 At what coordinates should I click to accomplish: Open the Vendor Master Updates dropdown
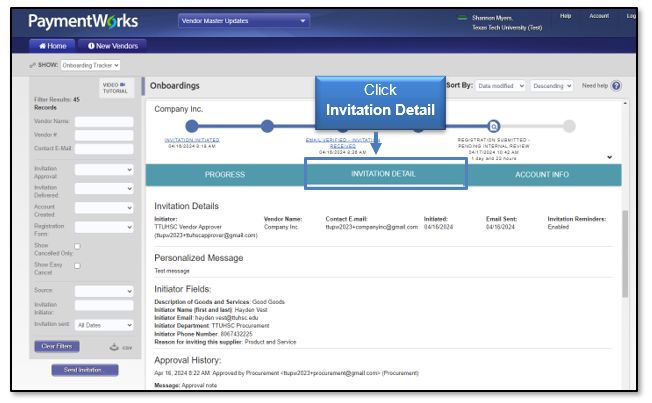click(x=244, y=21)
